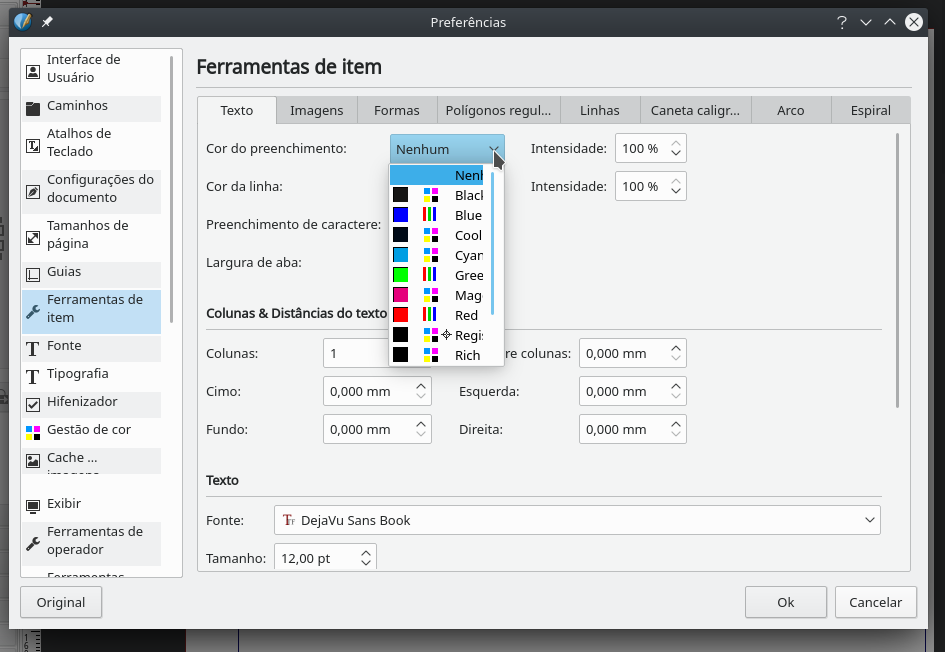
Task: Click the Exibir monitor icon
Action: click(x=33, y=505)
